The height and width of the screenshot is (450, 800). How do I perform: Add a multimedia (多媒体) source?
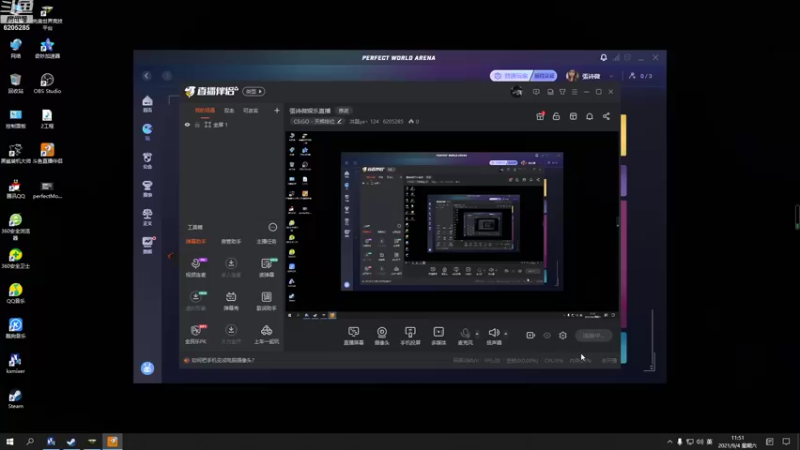pos(439,336)
